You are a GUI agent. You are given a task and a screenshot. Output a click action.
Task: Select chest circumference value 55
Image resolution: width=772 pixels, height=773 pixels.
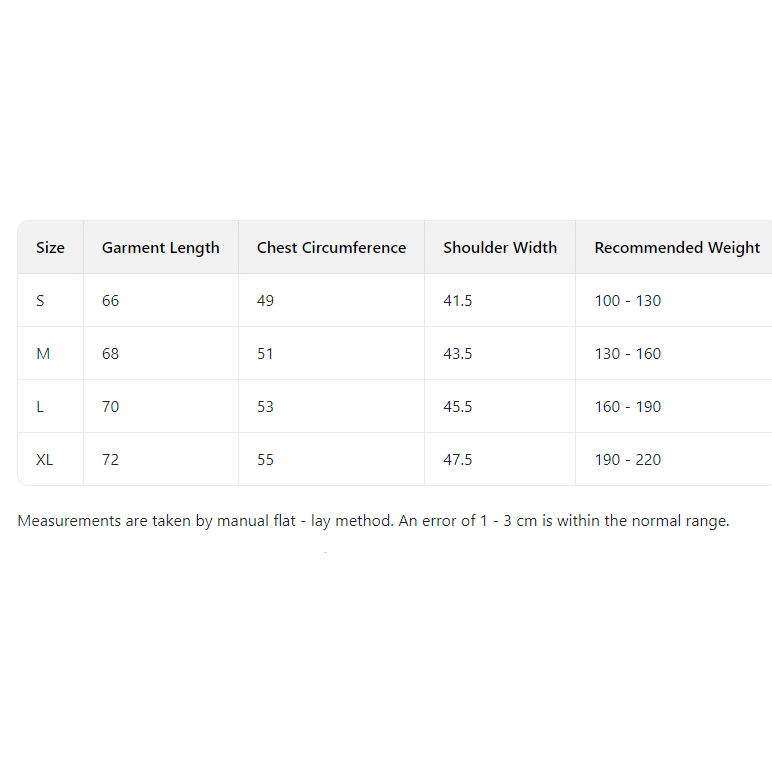coord(265,459)
